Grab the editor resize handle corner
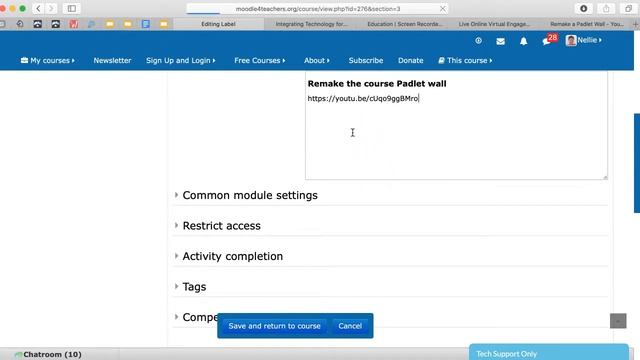640x360 pixels. click(x=605, y=177)
